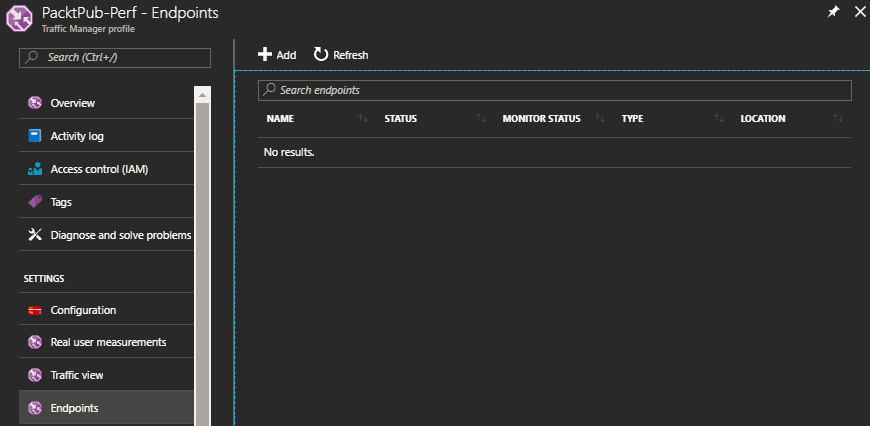Refresh the endpoints list

point(341,54)
